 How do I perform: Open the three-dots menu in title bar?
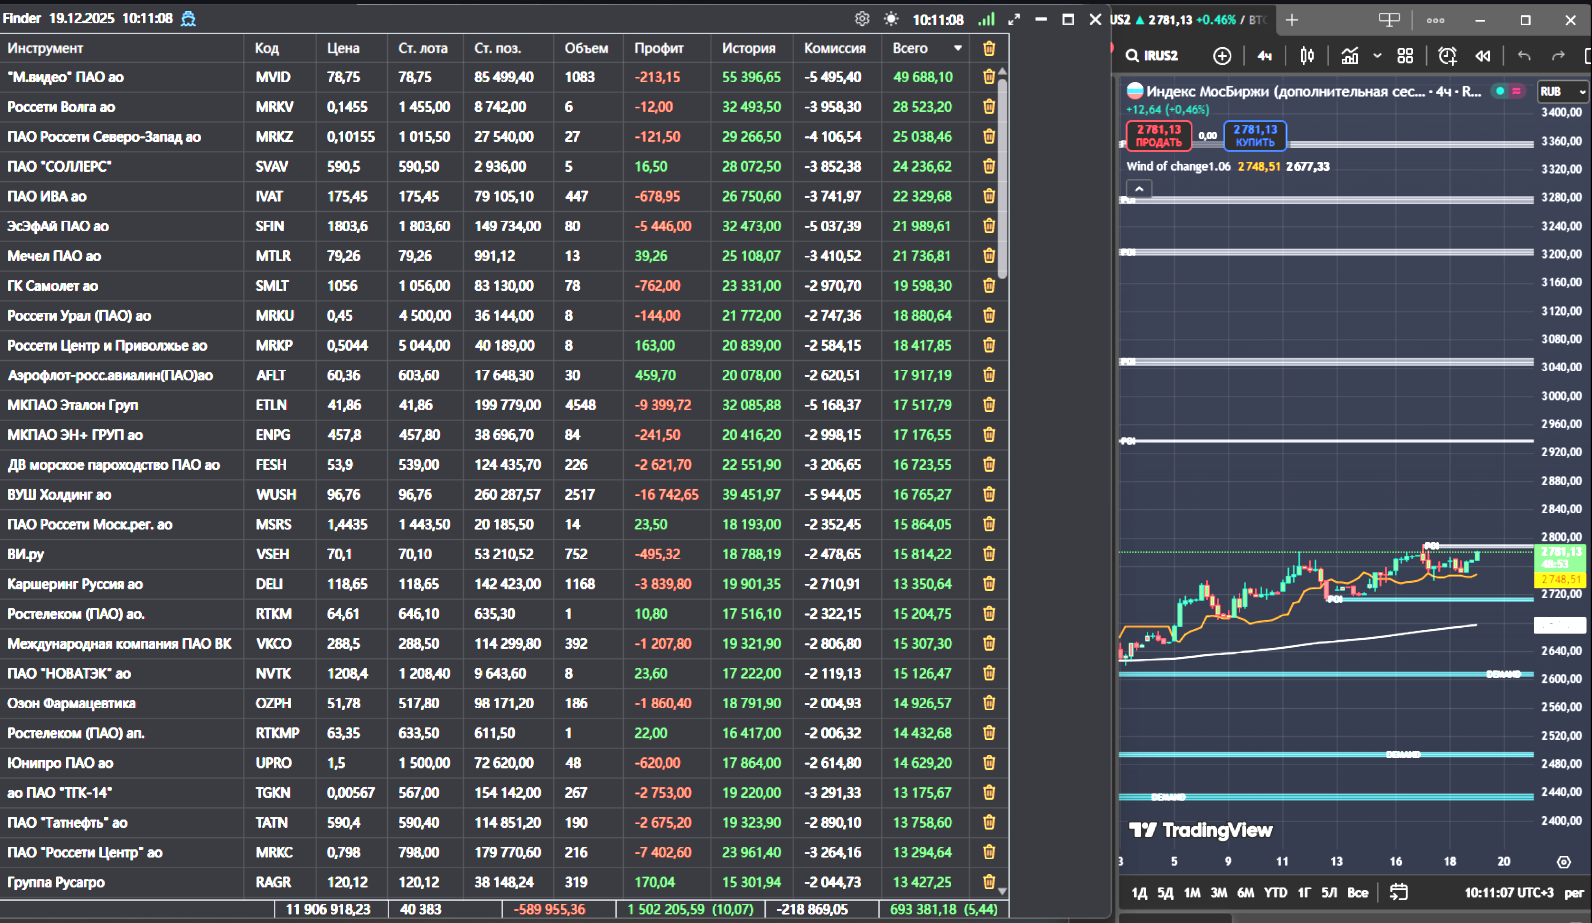click(x=1435, y=20)
